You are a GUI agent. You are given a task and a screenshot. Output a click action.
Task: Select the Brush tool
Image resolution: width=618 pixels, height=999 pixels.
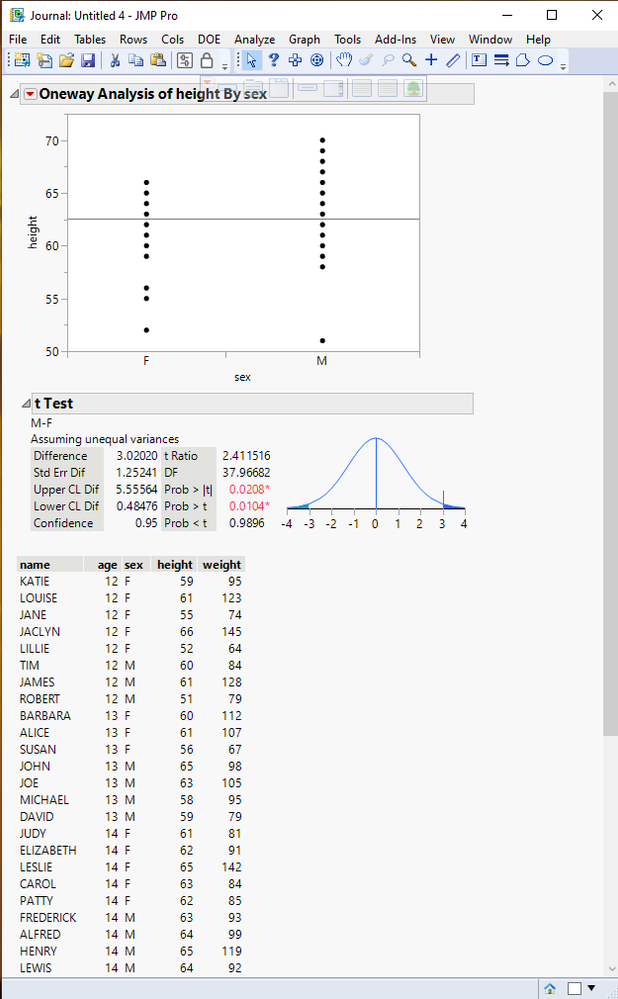click(x=366, y=61)
